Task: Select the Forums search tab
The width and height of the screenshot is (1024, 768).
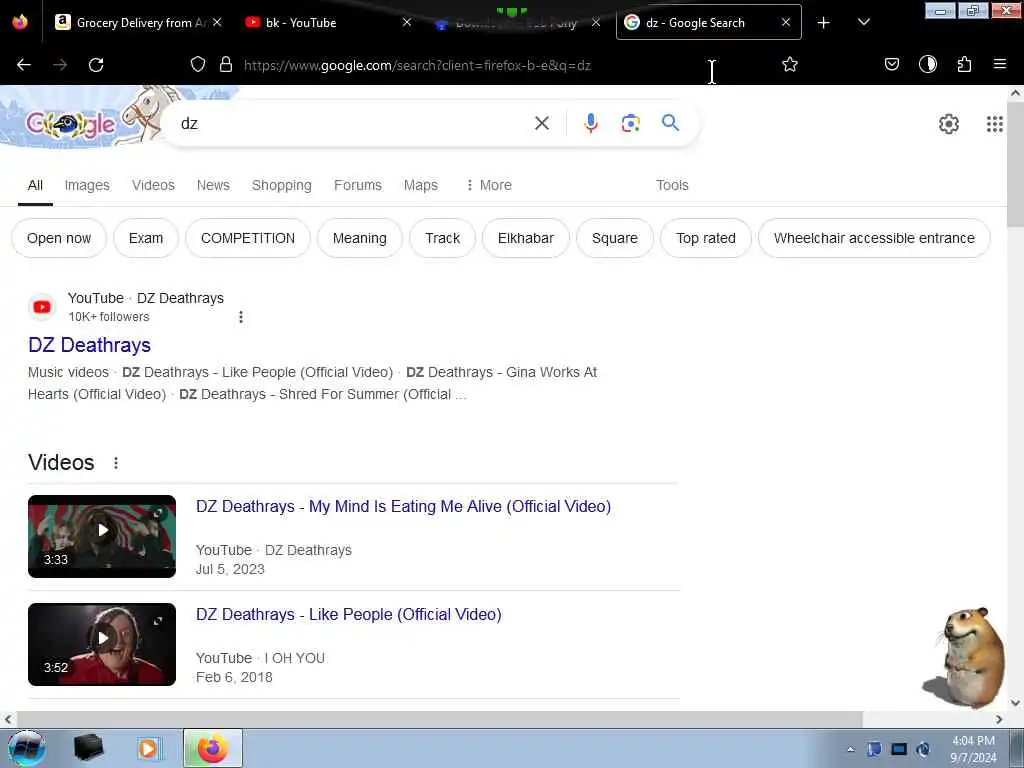Action: [358, 185]
